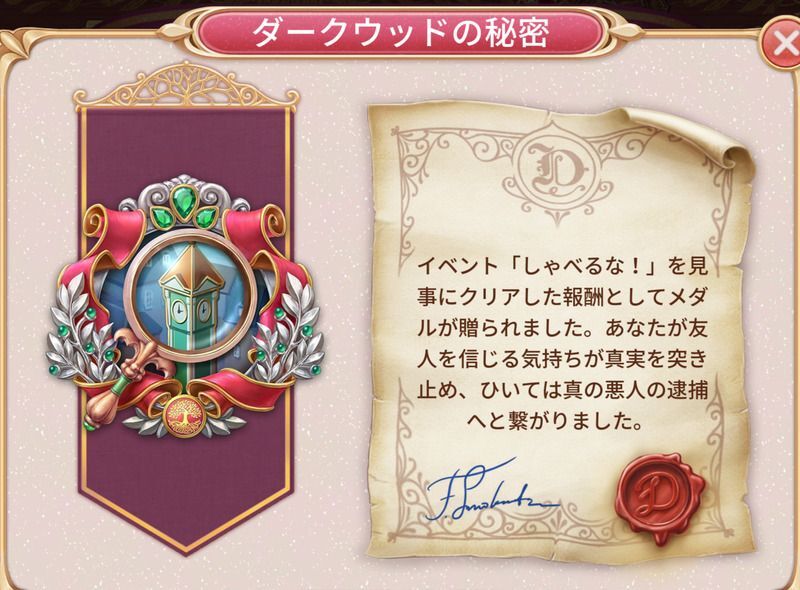This screenshot has width=800, height=590.
Task: Tap the clock face on the tower
Action: click(179, 310)
